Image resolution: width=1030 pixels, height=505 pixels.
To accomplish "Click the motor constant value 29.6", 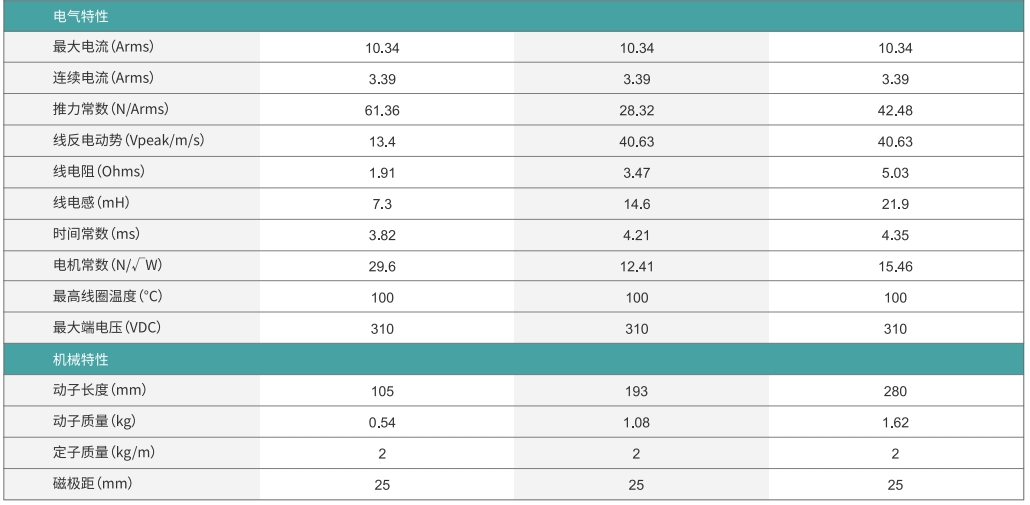I will (383, 266).
